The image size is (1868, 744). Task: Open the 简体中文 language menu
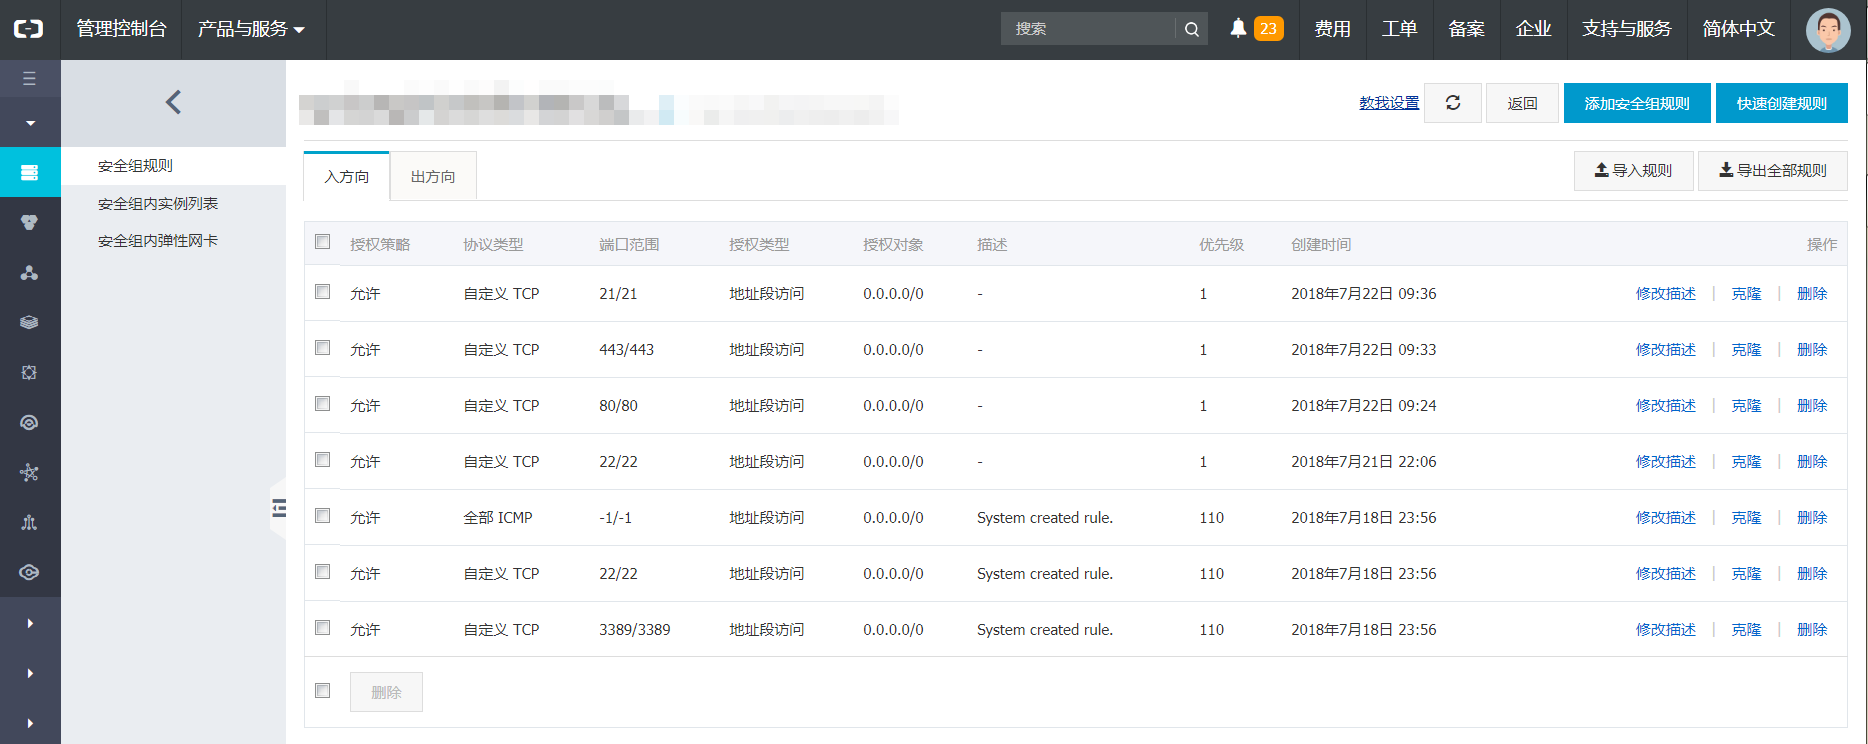[1738, 29]
